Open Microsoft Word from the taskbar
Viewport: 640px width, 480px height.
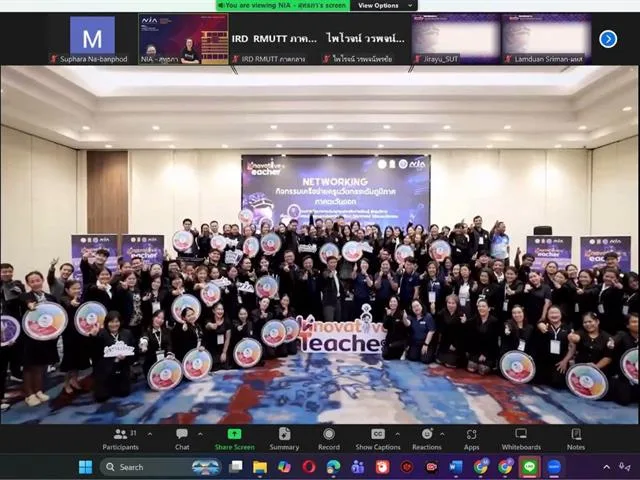pos(456,467)
